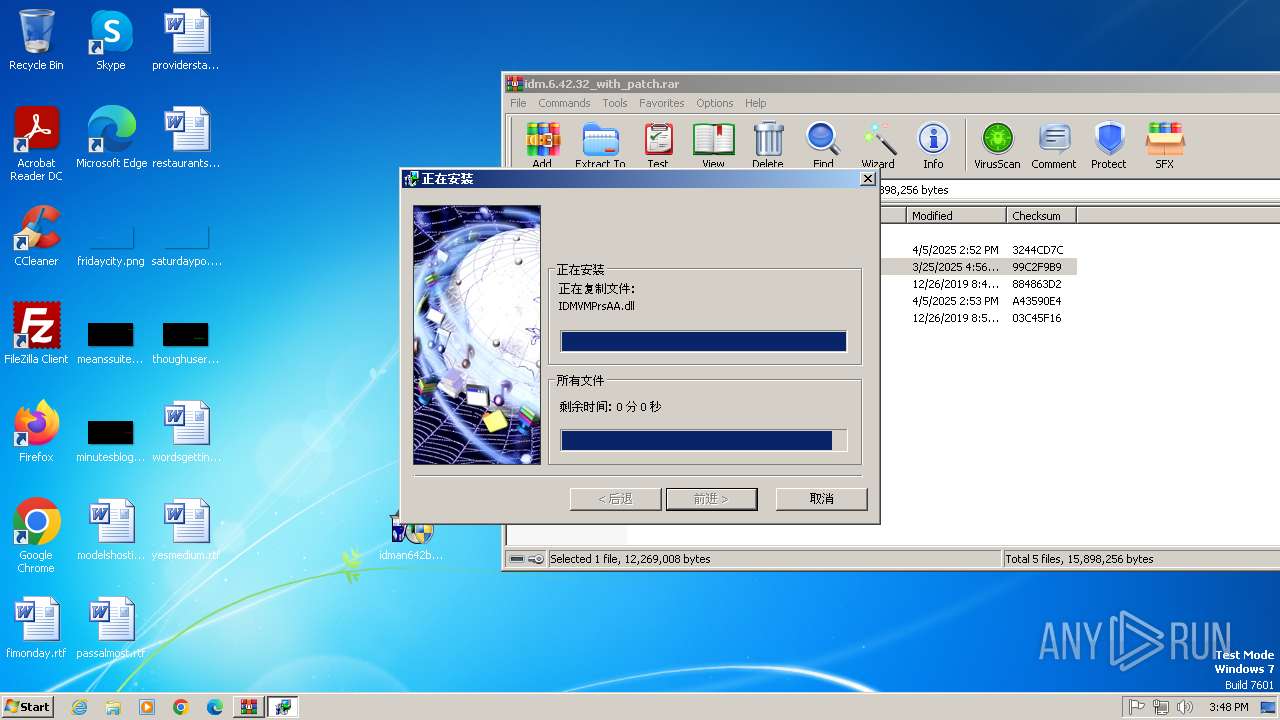Sort by the Checksum column header
Screen dimensions: 1280x720
point(1041,215)
